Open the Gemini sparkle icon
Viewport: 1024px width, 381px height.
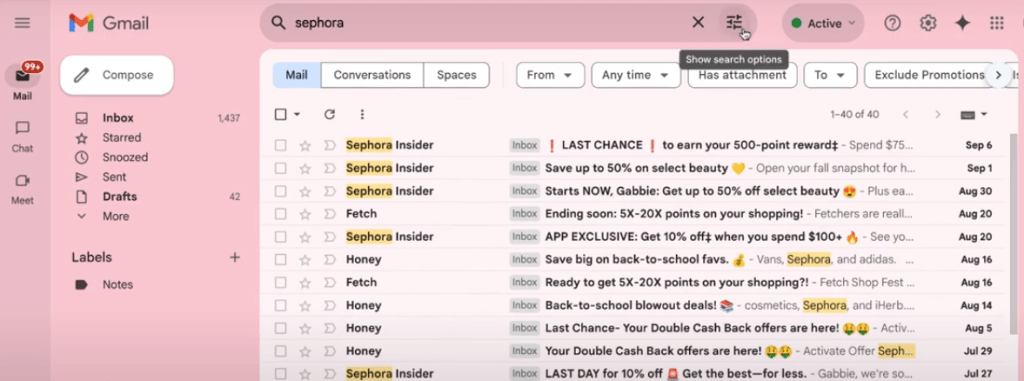pos(962,23)
